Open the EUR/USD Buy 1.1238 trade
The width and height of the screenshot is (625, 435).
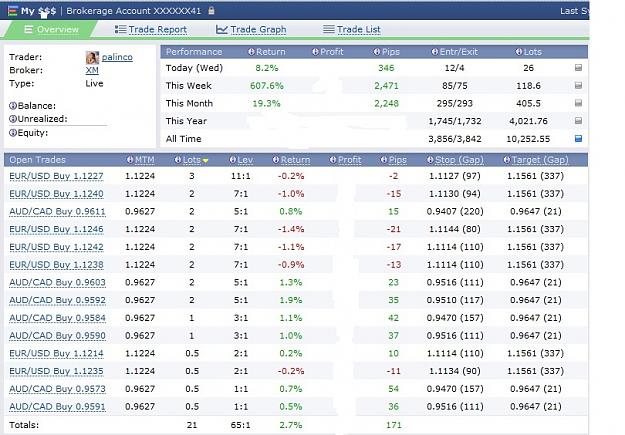(56, 265)
